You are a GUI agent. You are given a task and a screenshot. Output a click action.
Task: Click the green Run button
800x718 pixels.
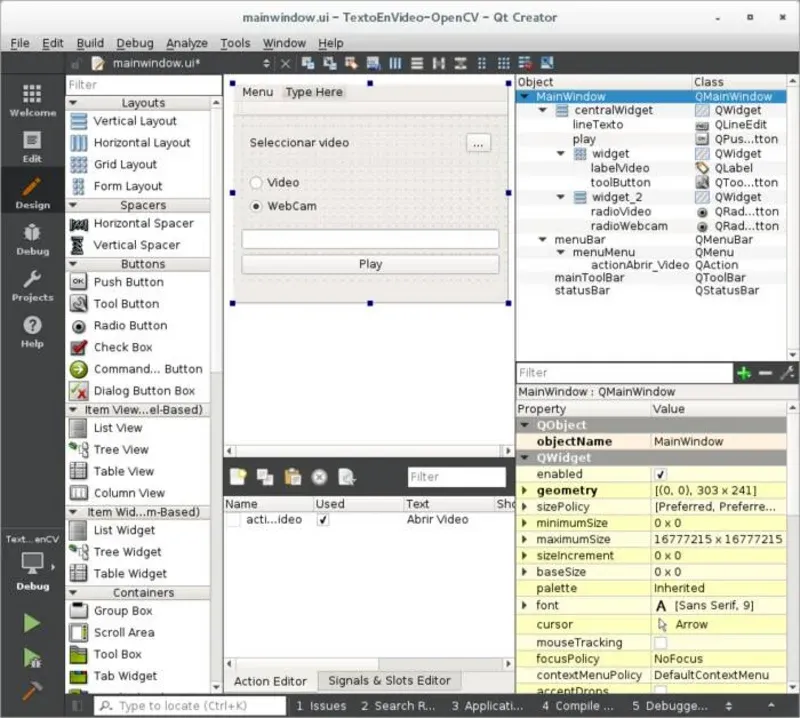pyautogui.click(x=32, y=623)
